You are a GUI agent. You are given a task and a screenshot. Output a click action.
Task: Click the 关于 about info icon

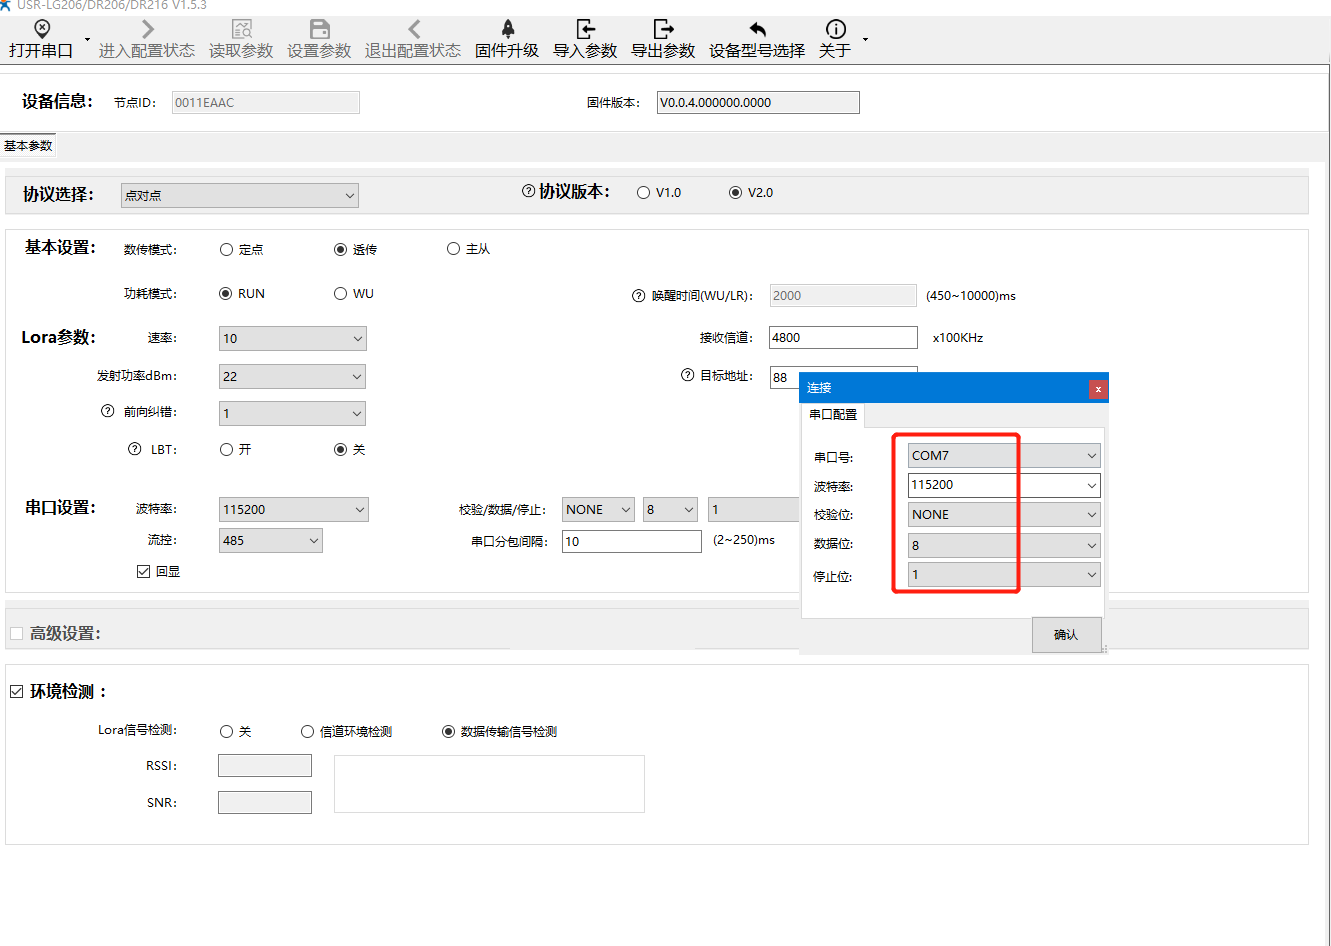coord(835,30)
